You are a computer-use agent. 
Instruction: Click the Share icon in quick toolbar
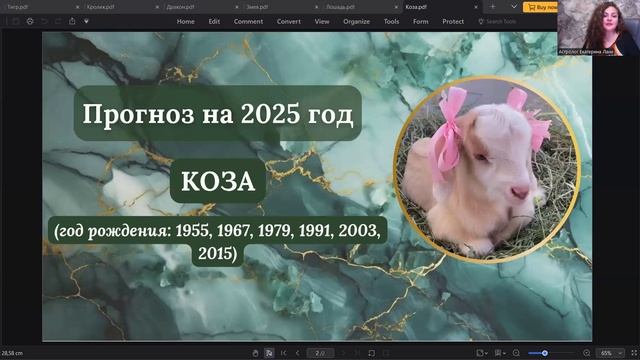pos(72,21)
